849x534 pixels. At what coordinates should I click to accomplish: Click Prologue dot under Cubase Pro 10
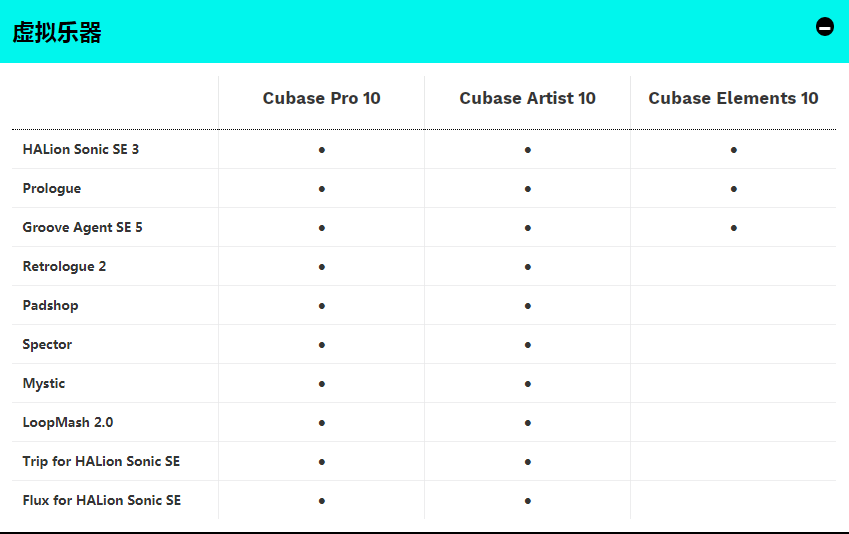click(322, 189)
